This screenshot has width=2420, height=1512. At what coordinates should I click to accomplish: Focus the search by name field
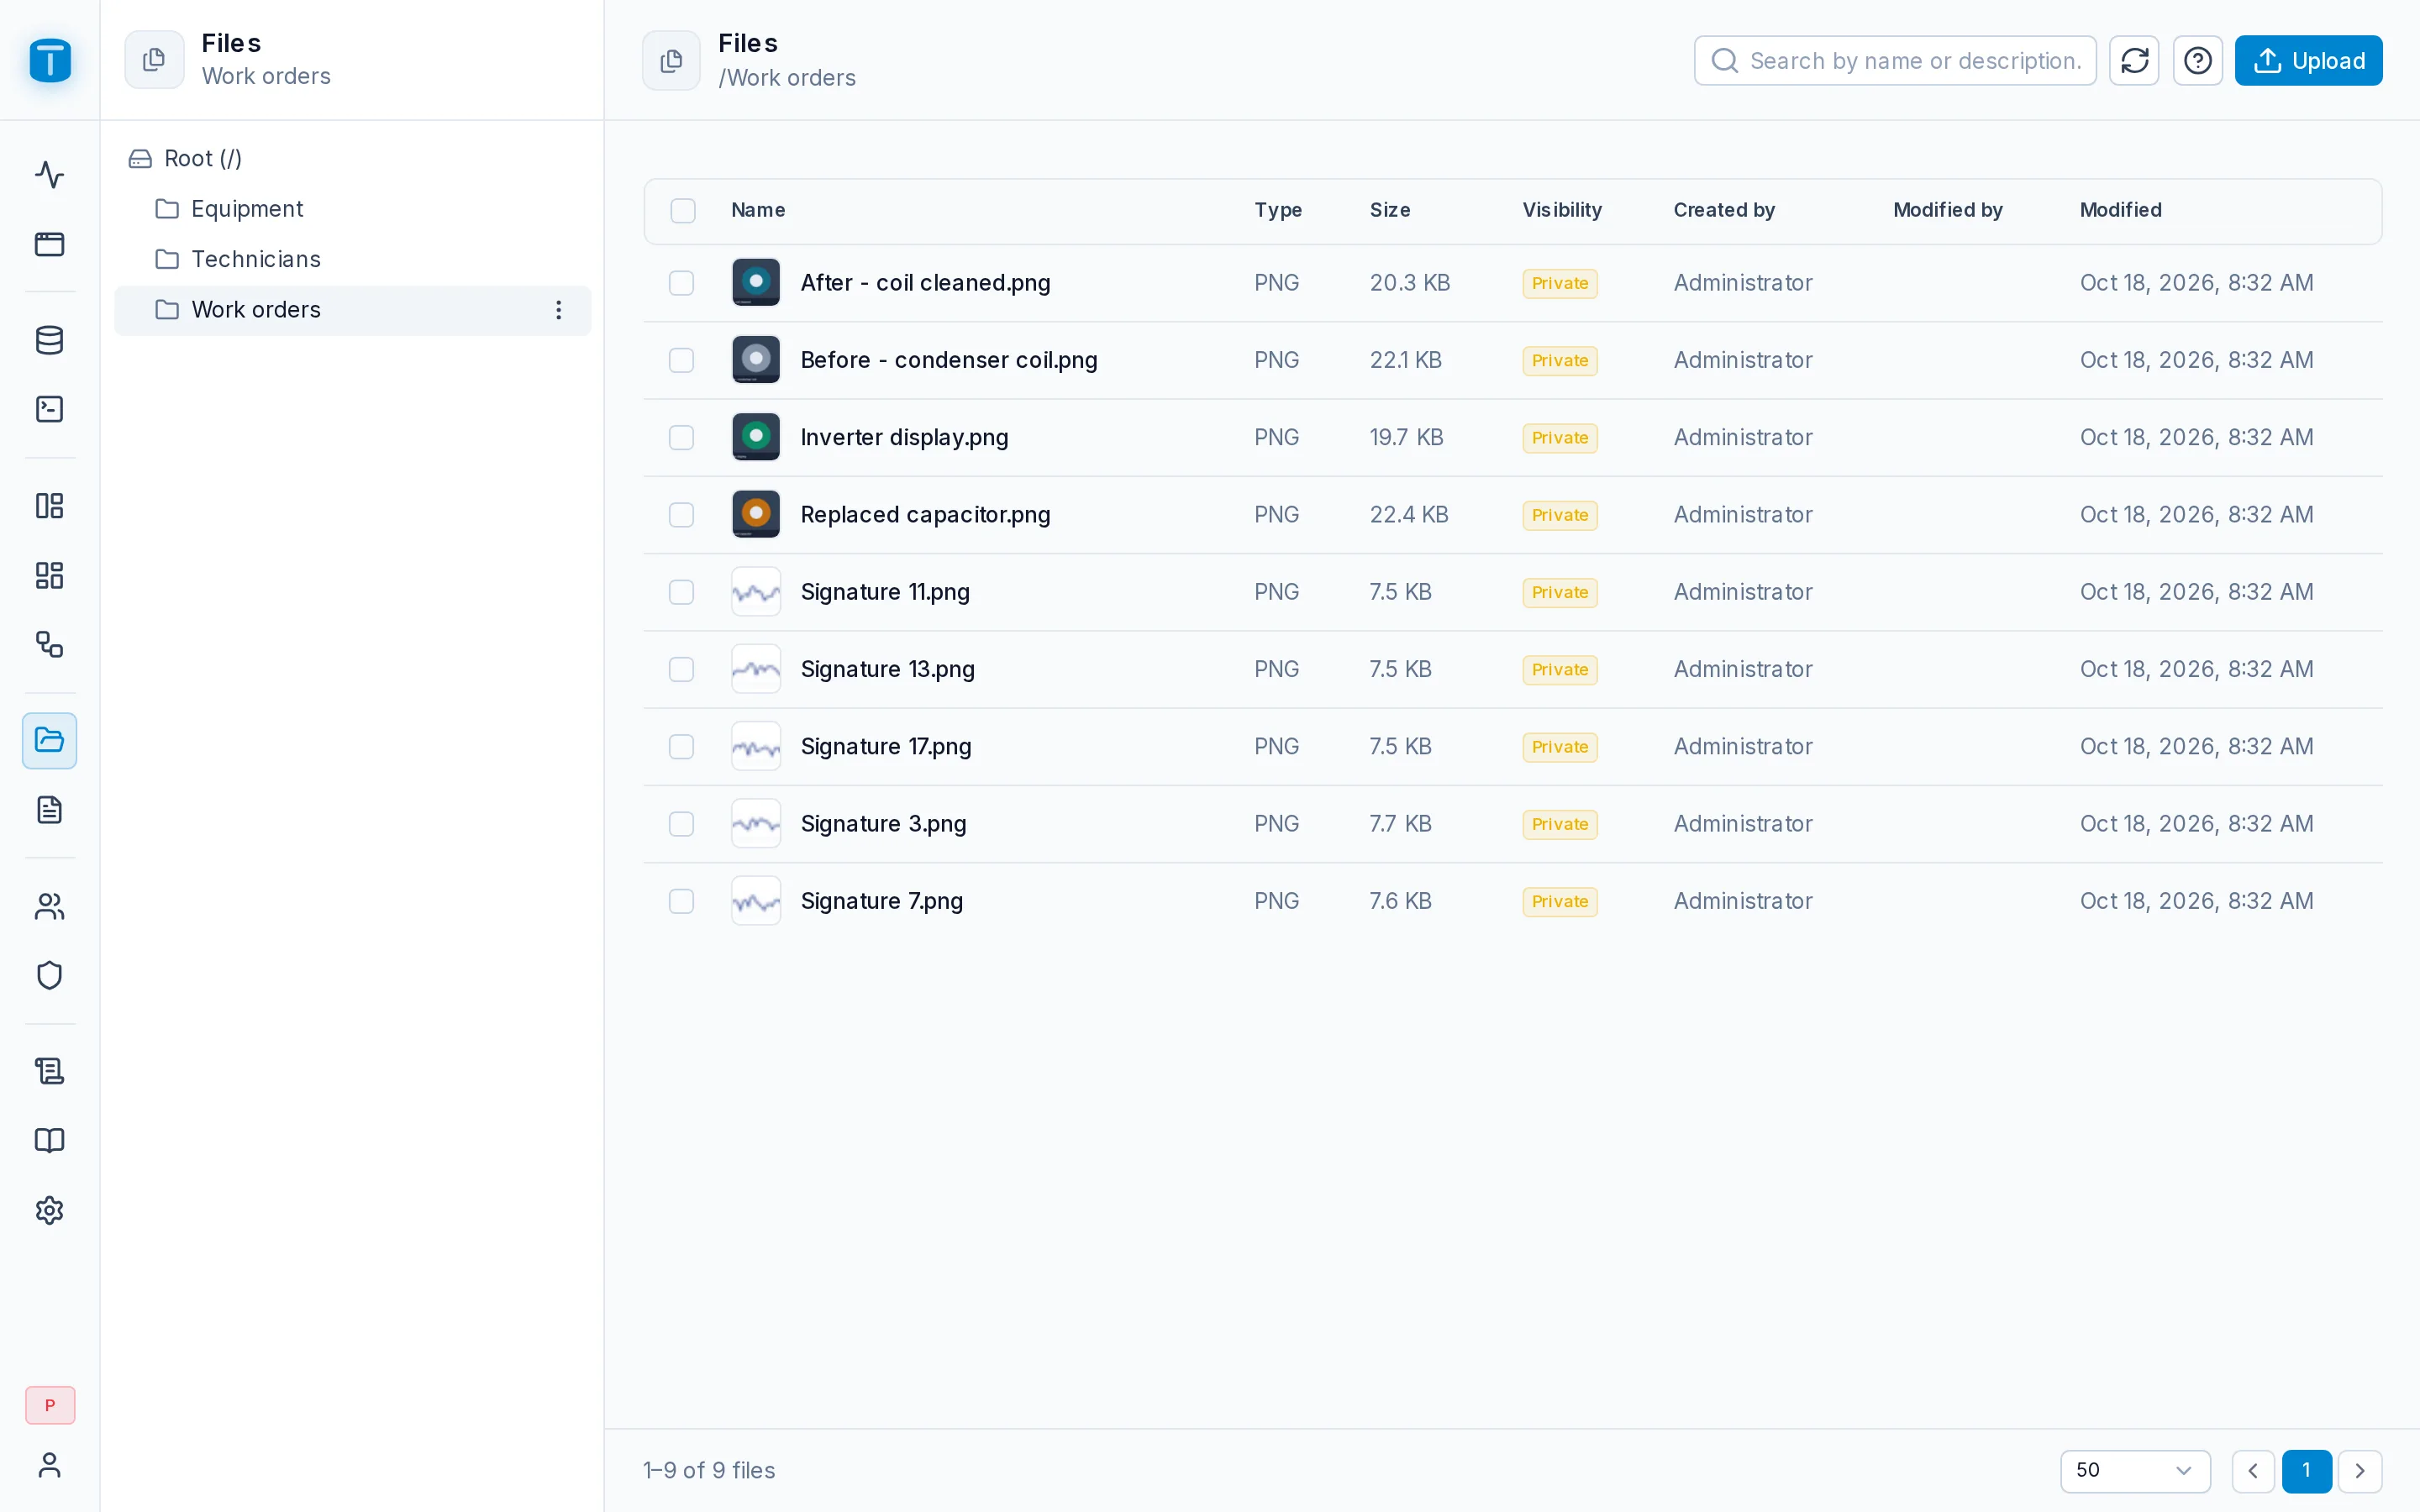(1895, 61)
